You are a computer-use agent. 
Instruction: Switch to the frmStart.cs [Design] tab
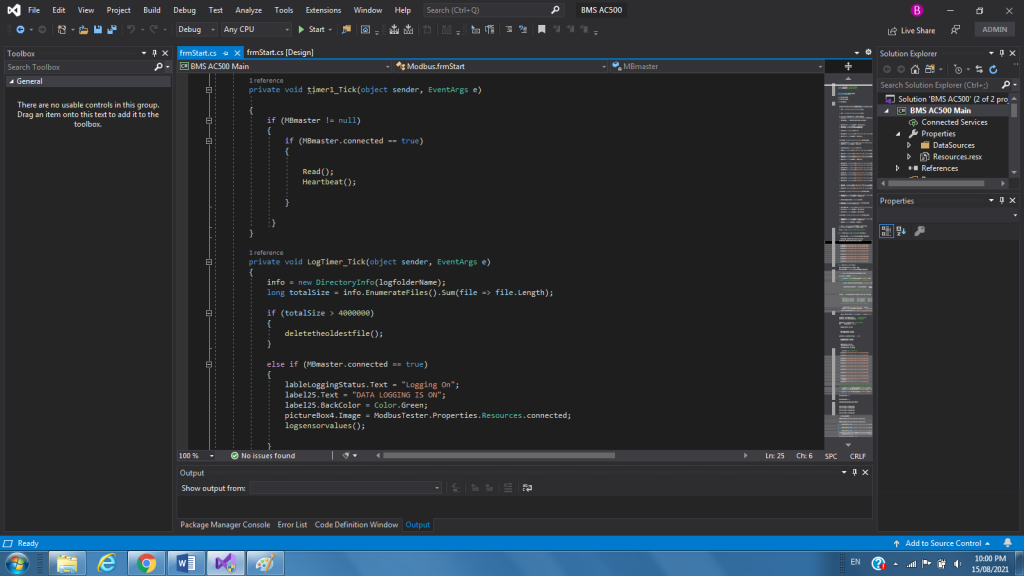click(x=281, y=53)
